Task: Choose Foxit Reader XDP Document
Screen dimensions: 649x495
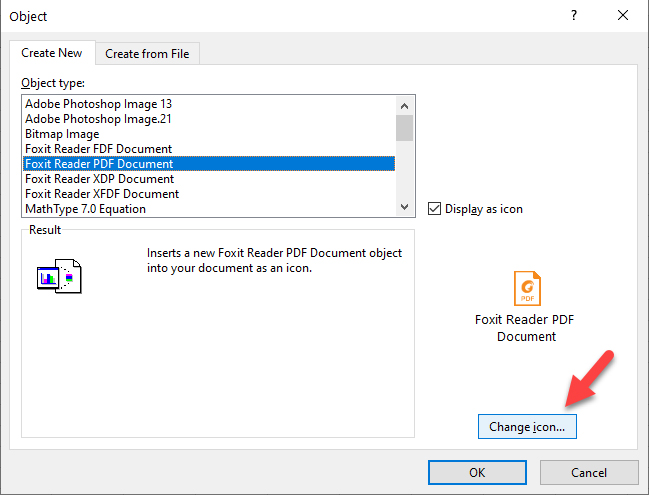Action: click(209, 179)
